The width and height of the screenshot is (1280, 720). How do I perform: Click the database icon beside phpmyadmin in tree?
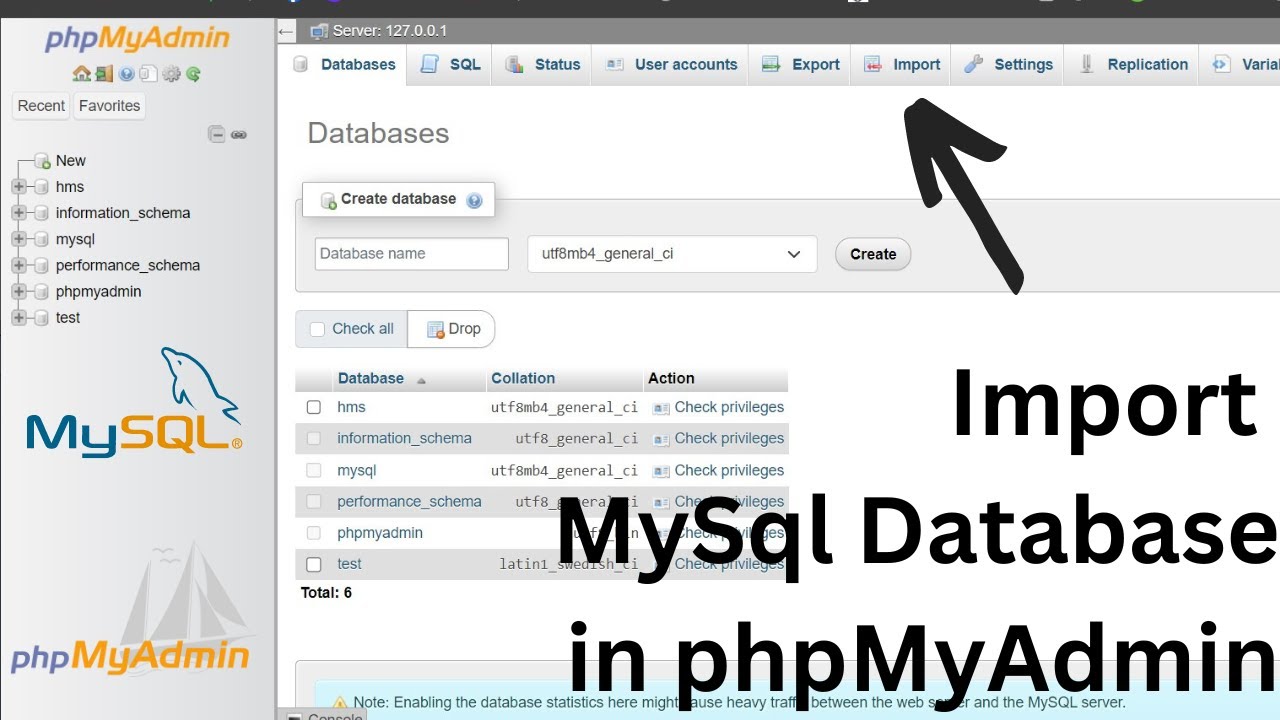[x=41, y=291]
